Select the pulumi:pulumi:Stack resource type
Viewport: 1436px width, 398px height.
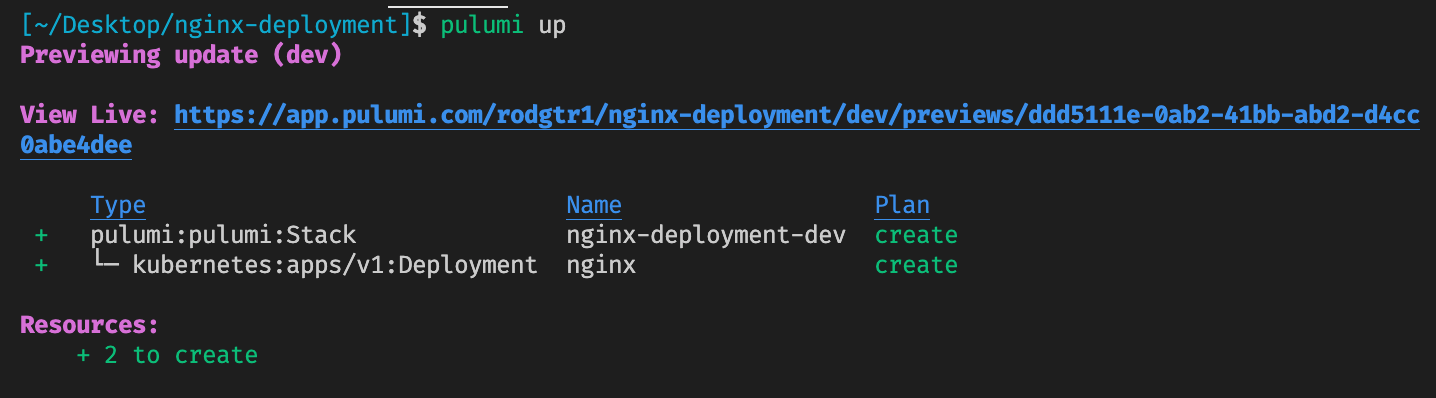click(x=223, y=235)
